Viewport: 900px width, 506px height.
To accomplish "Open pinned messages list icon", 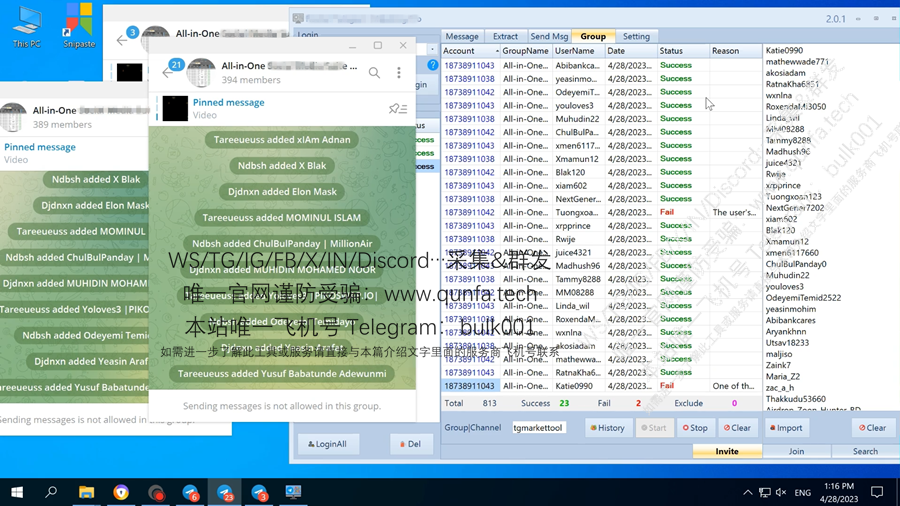I will coord(398,108).
